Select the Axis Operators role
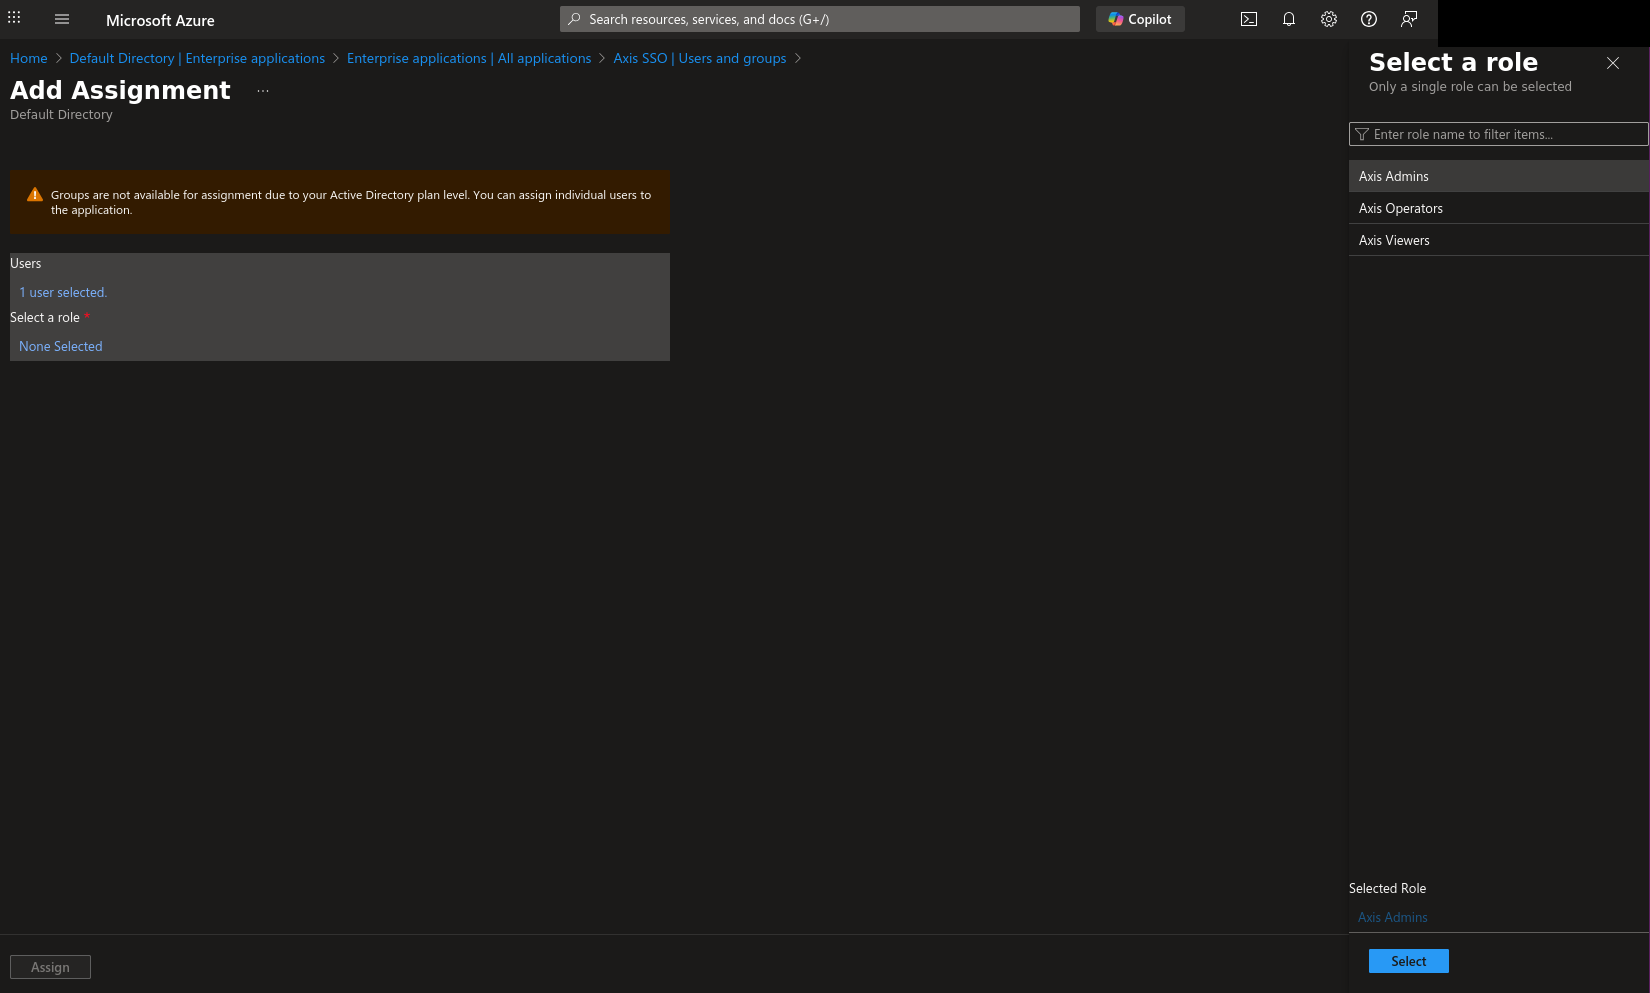Image resolution: width=1650 pixels, height=993 pixels. 1400,208
